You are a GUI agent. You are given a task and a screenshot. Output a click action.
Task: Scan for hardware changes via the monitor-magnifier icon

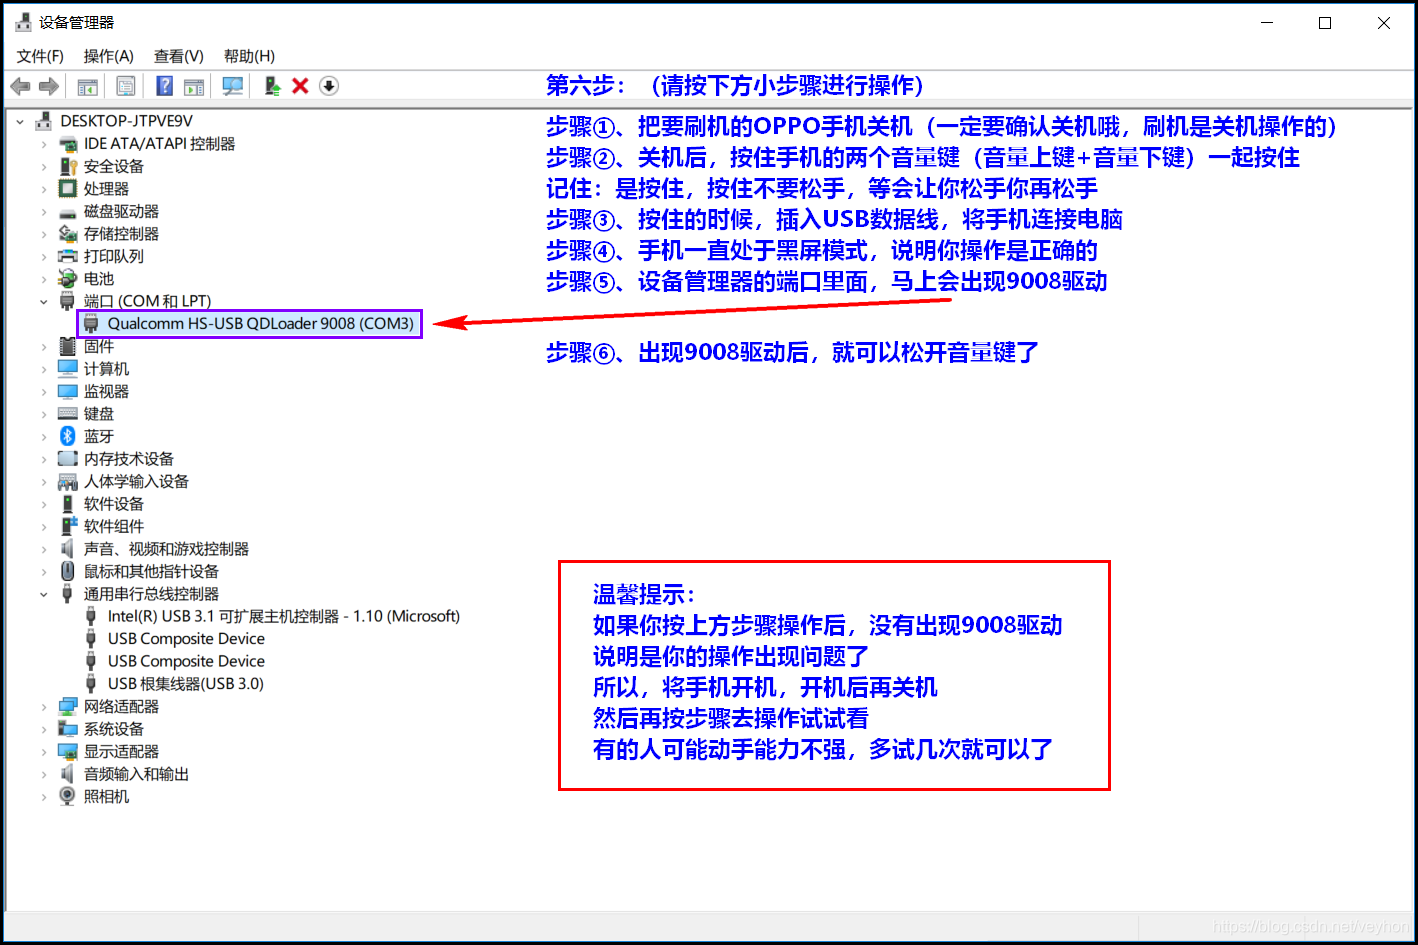tap(233, 86)
